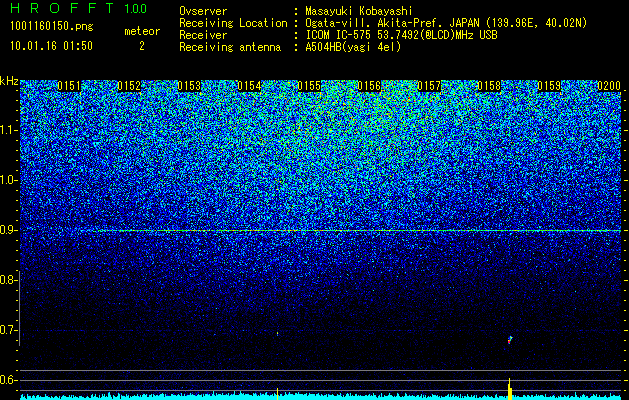Click the 0.7 frequency axis label
This screenshot has width=629, height=400.
(x=8, y=330)
